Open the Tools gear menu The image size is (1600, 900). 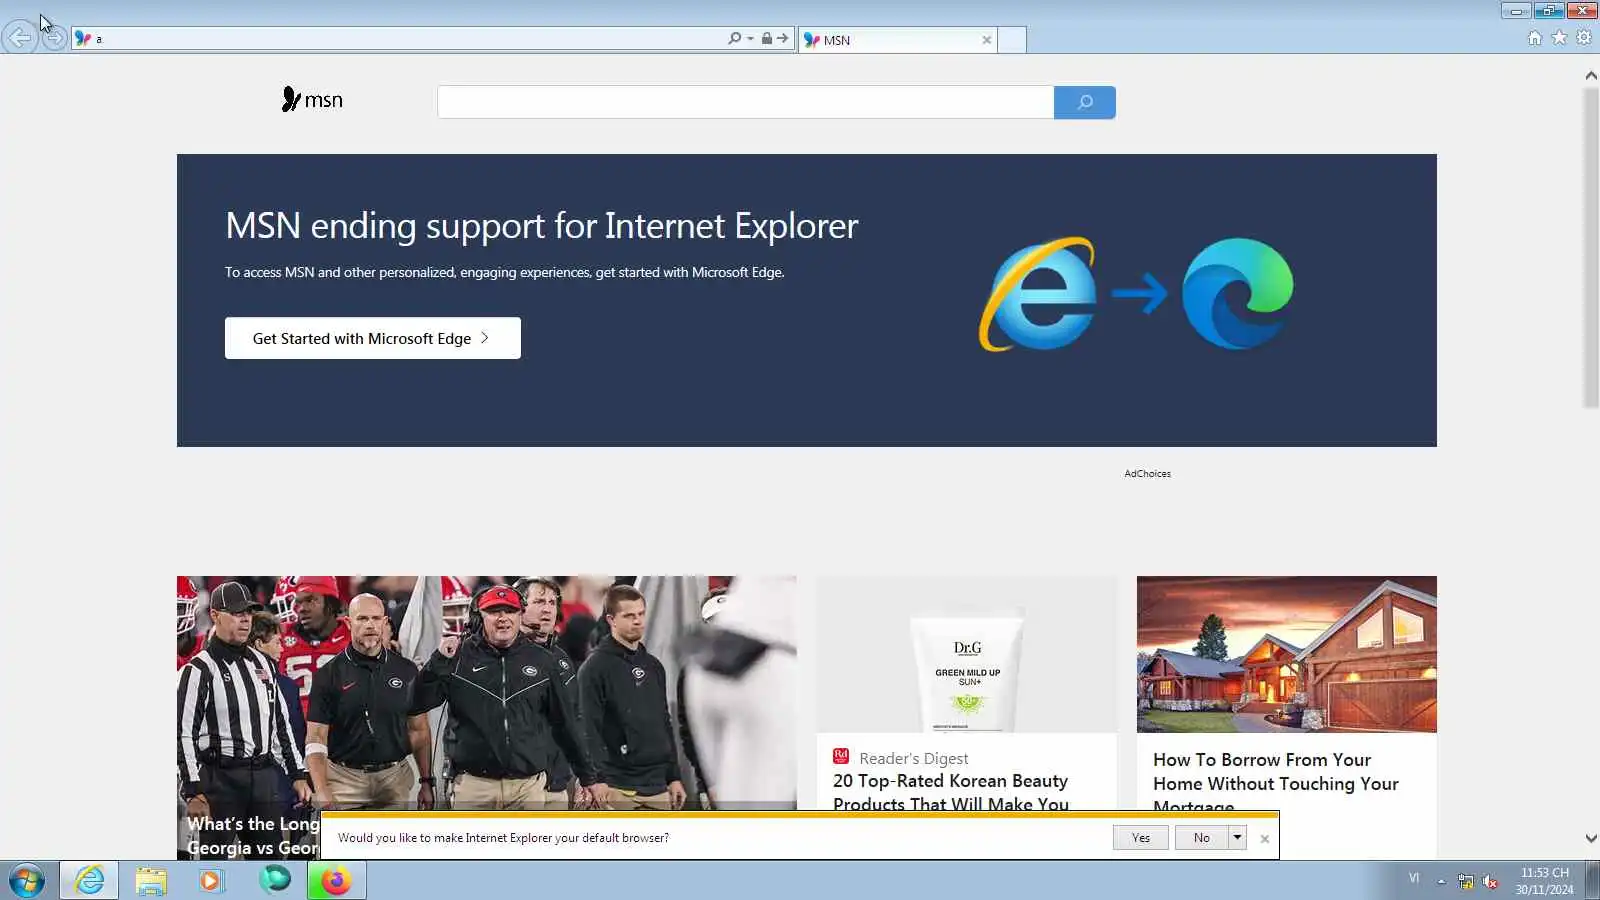1584,38
